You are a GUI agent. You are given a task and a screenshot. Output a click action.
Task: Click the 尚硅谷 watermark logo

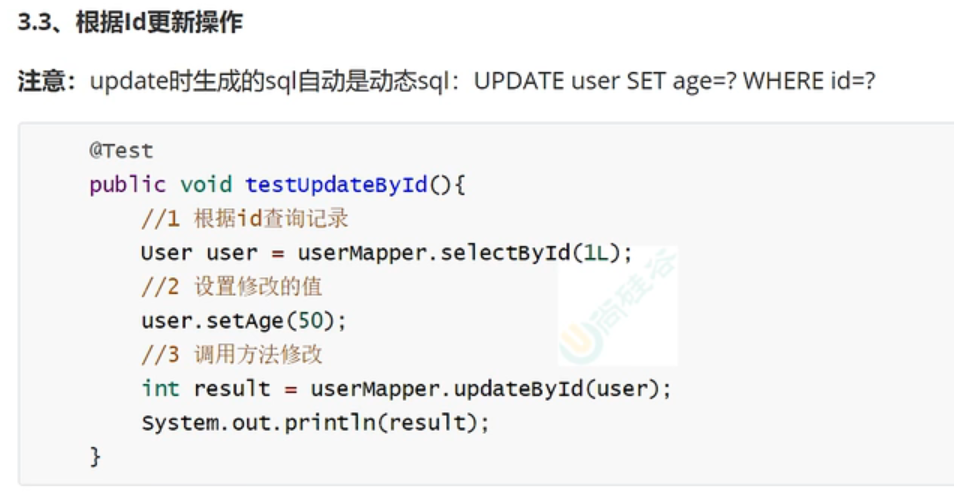click(x=618, y=306)
